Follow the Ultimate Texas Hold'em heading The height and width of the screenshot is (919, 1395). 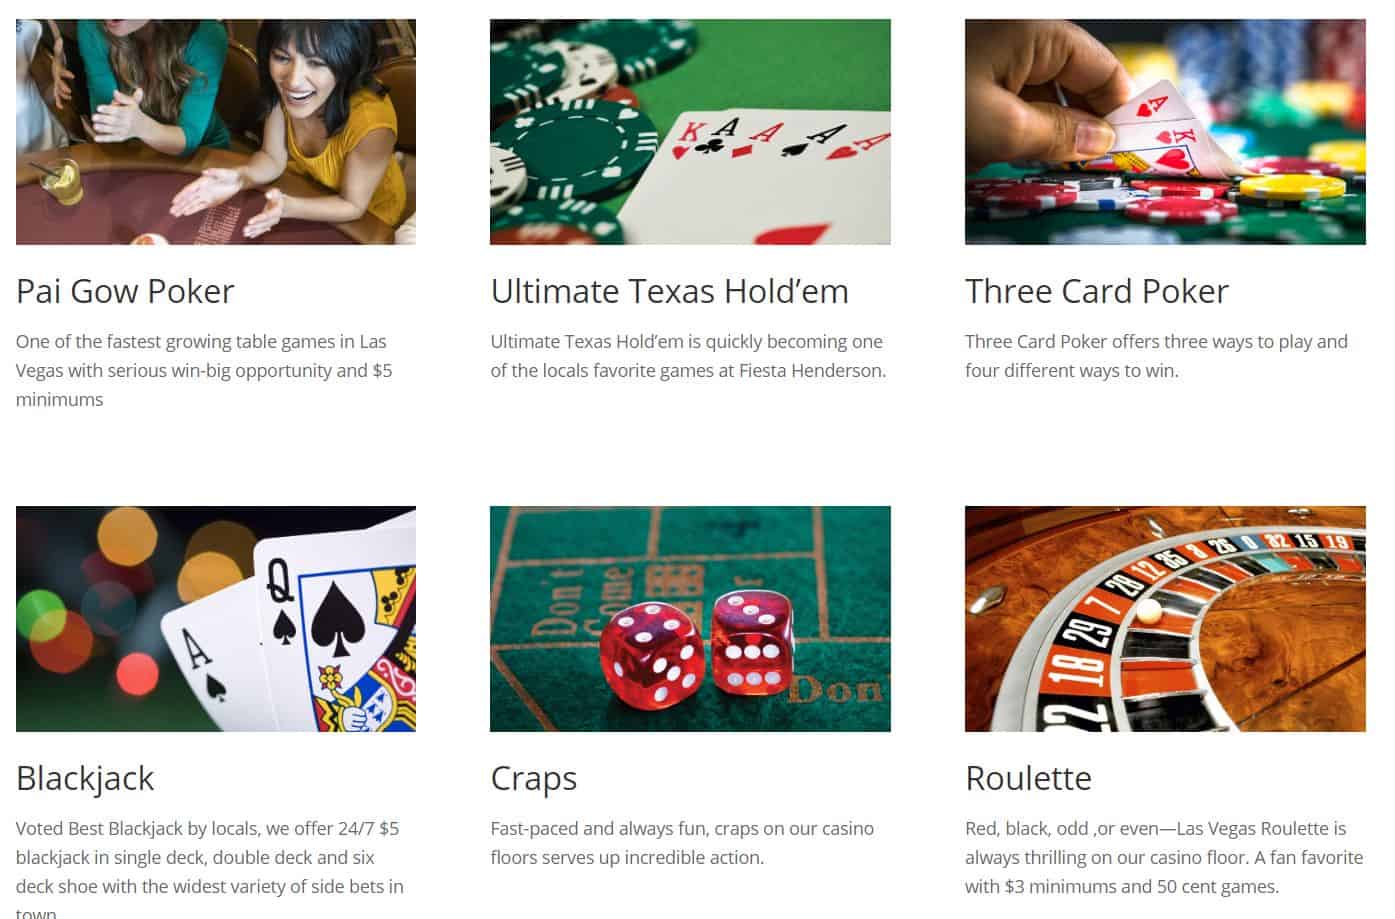[670, 291]
